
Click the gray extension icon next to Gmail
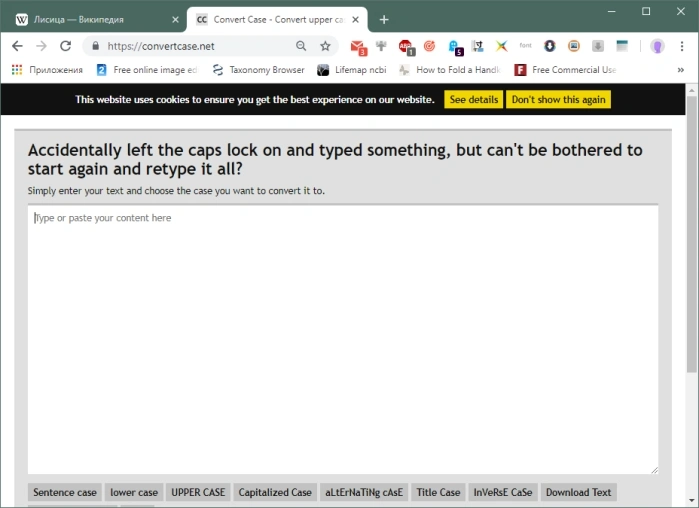tap(381, 45)
